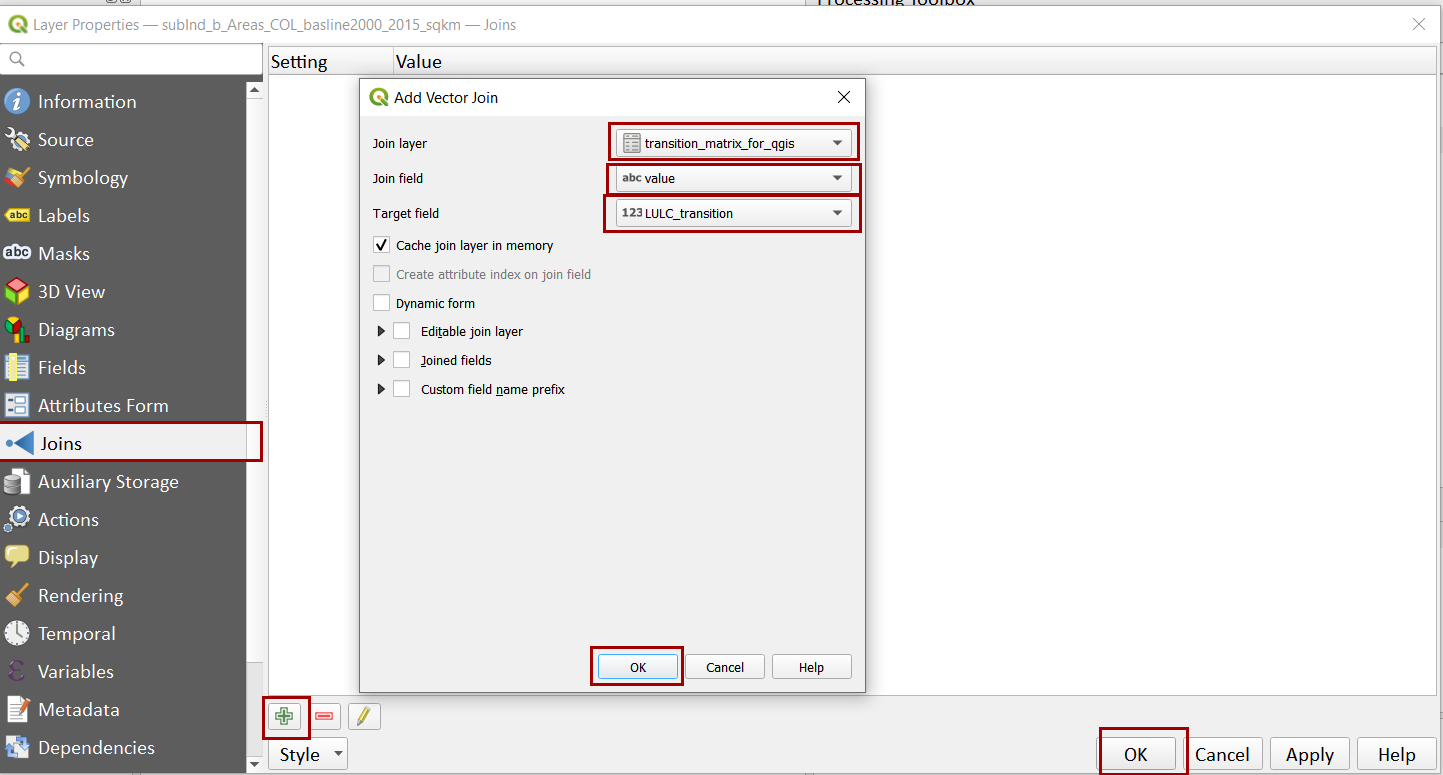
Task: Click the Rendering brush icon
Action: [x=17, y=595]
